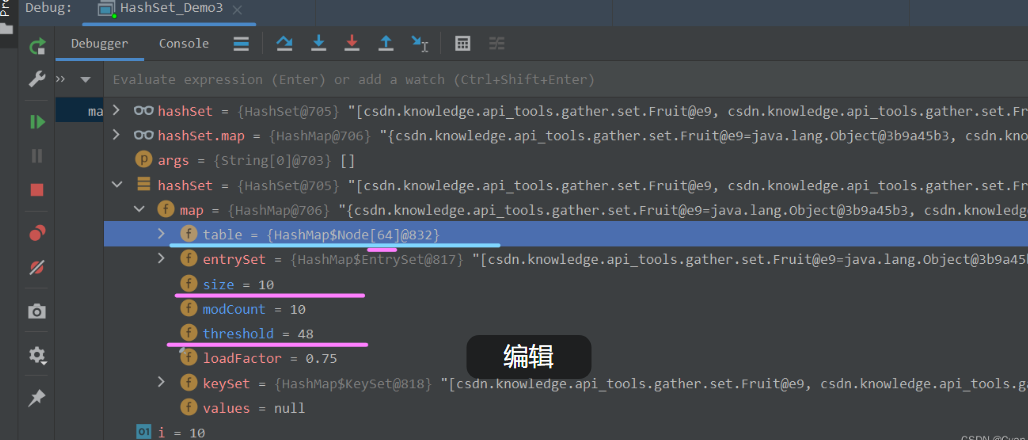
Task: Select the i = 10 variable row
Action: pyautogui.click(x=566, y=432)
